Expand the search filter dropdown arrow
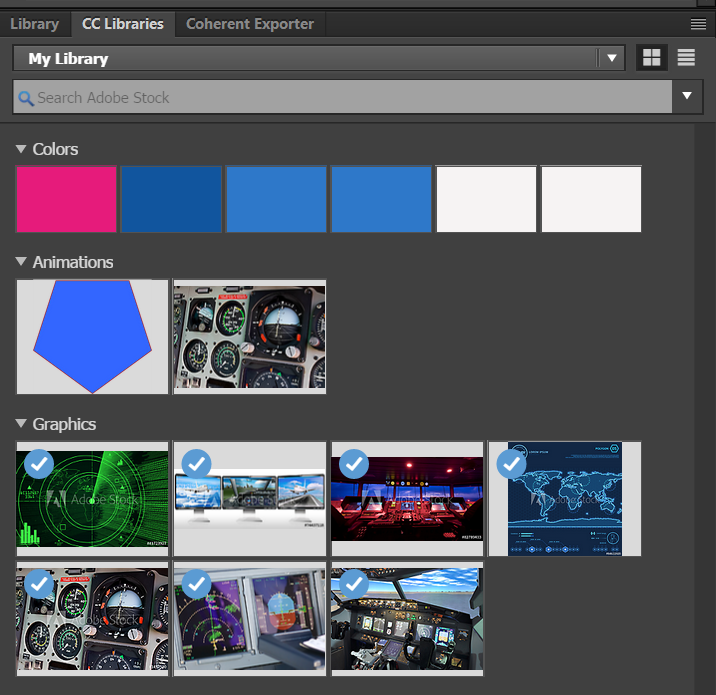716x695 pixels. tap(687, 97)
